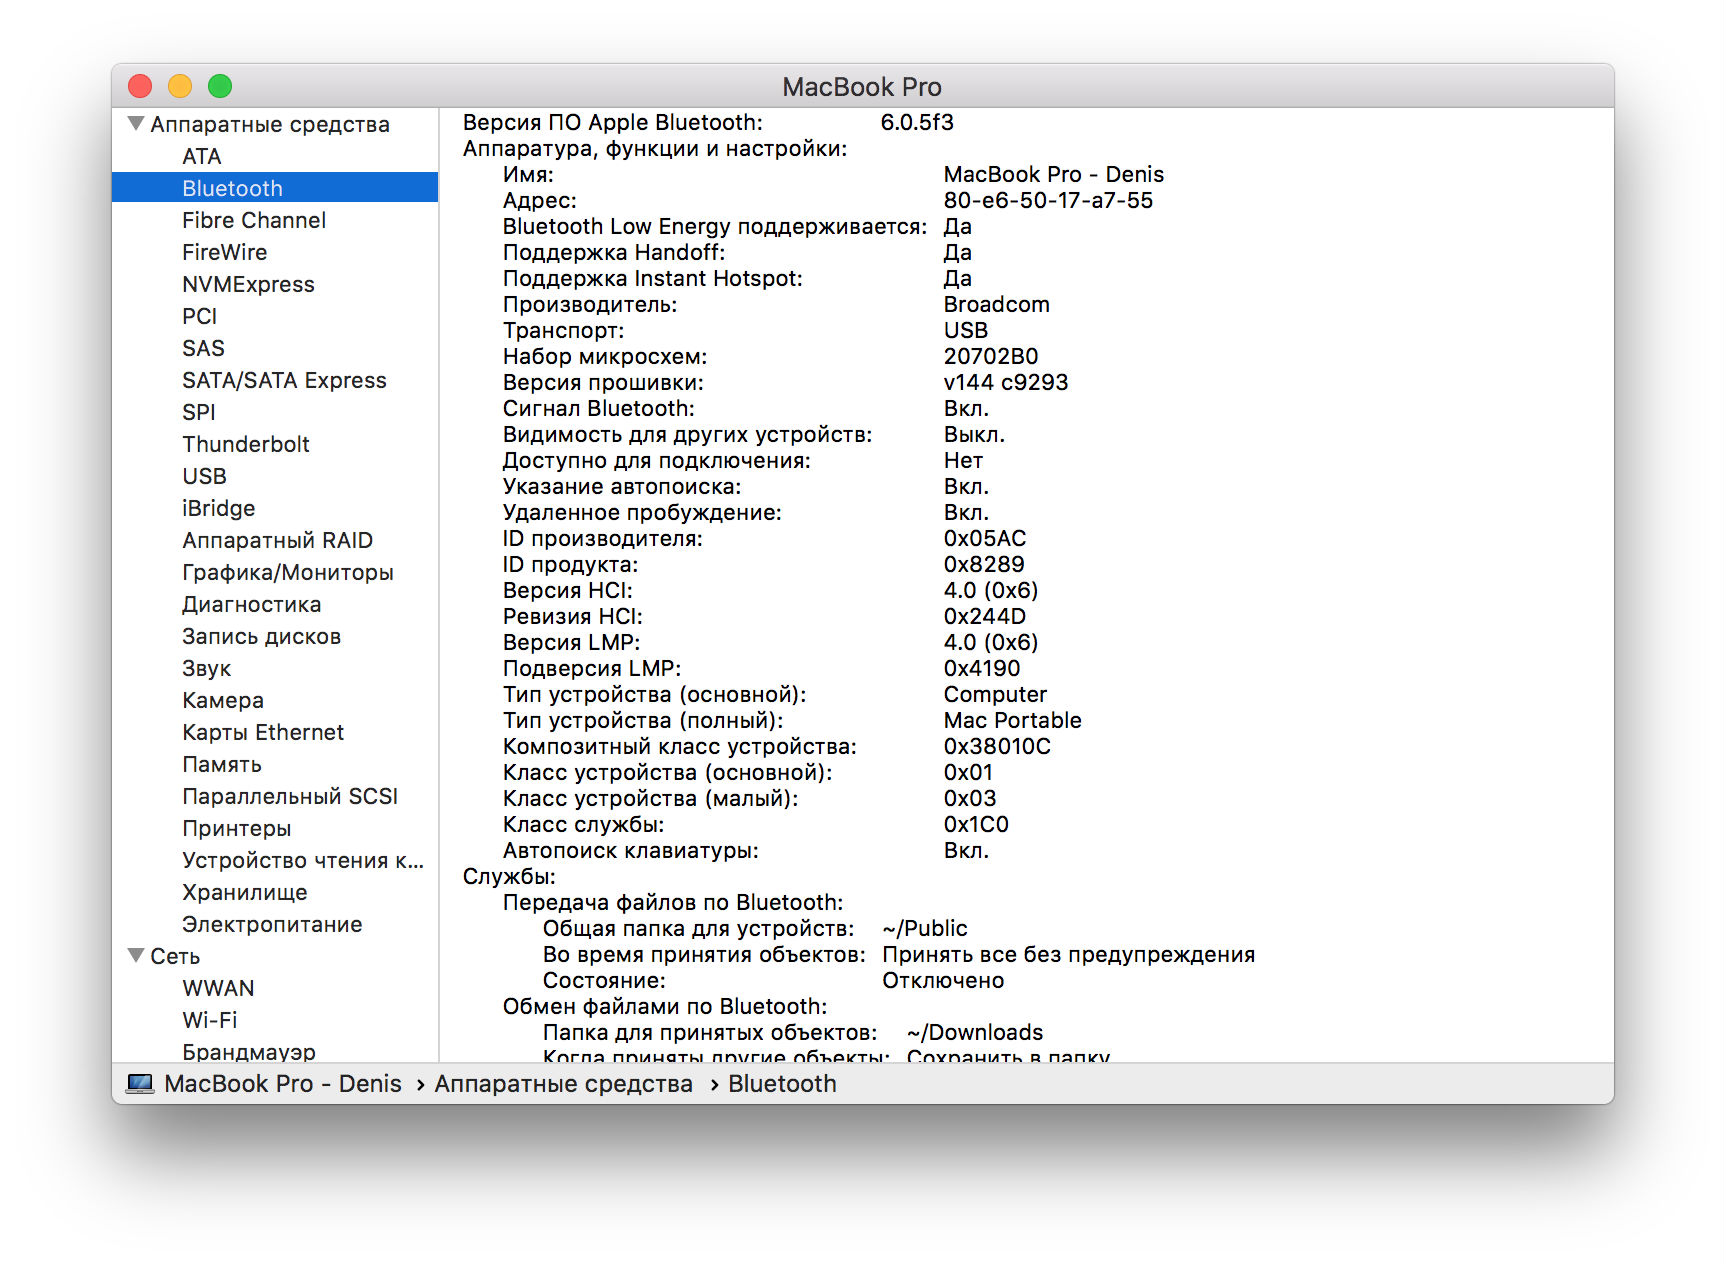Click the Отключено state value

coord(943,980)
